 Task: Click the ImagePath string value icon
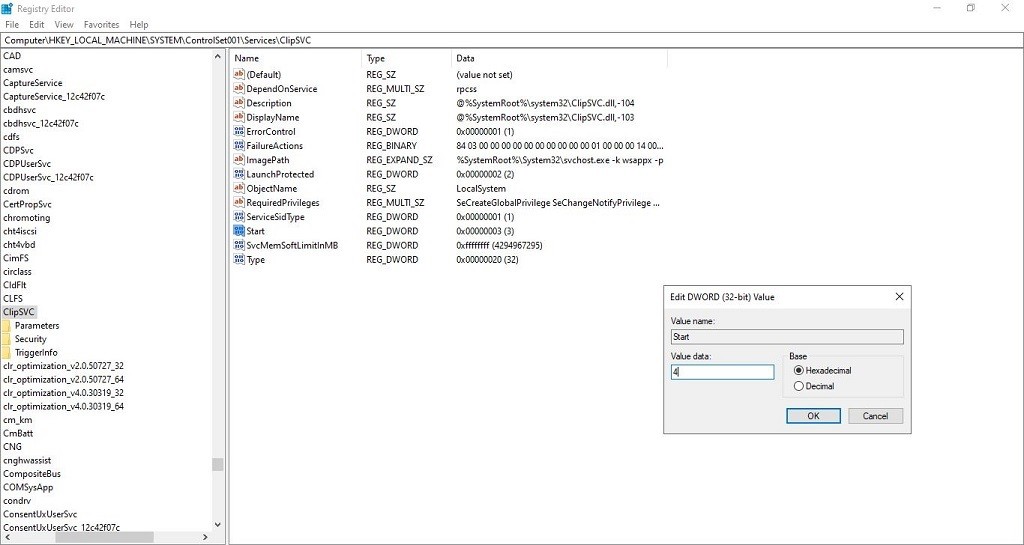click(238, 160)
